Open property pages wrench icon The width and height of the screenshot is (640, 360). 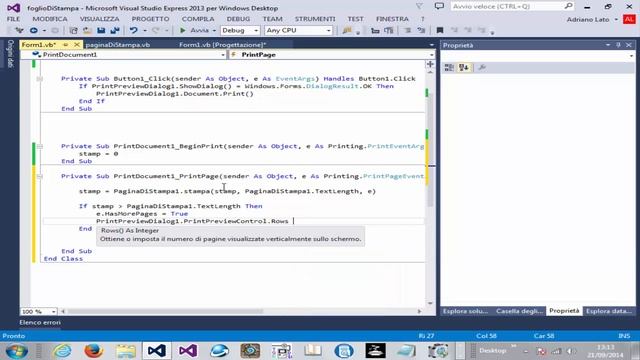(482, 68)
